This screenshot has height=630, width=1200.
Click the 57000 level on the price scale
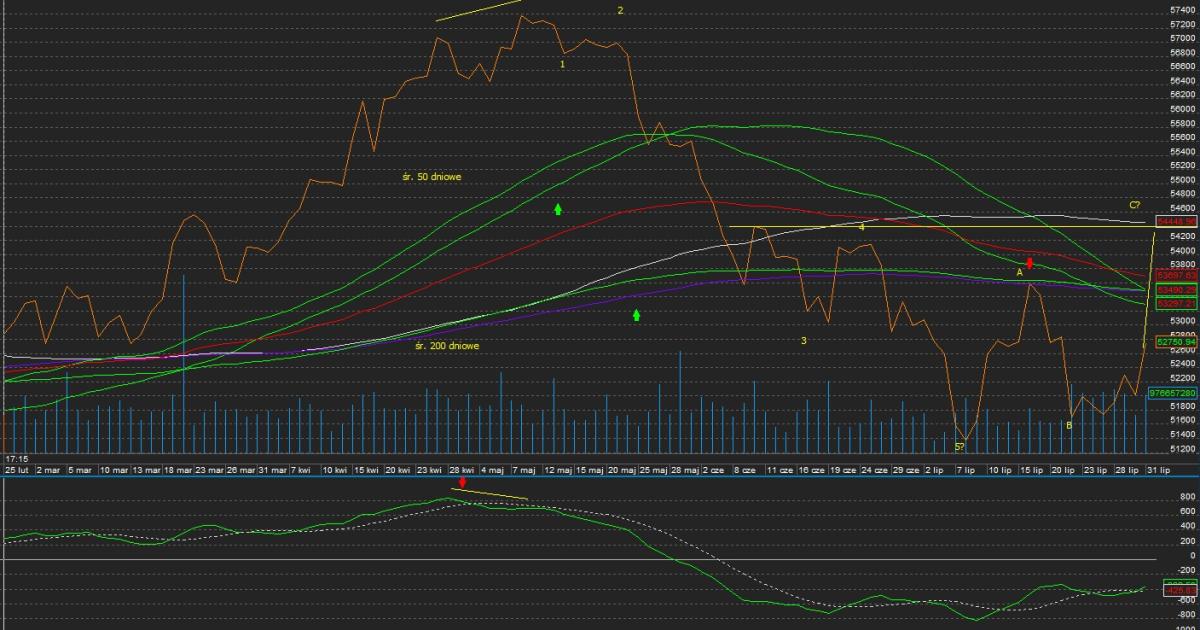pyautogui.click(x=1182, y=37)
